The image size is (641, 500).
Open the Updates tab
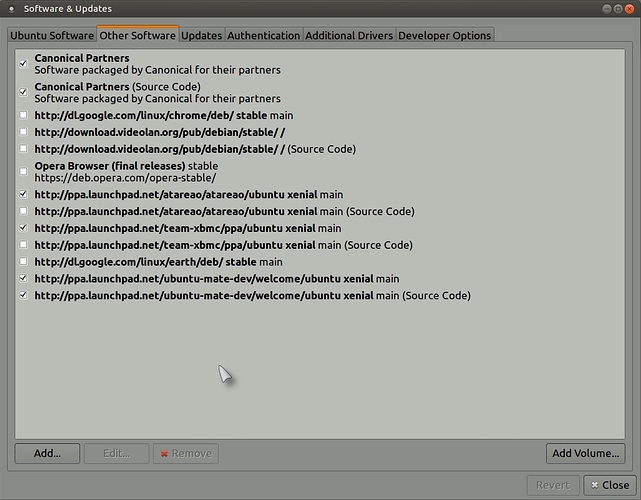[202, 36]
